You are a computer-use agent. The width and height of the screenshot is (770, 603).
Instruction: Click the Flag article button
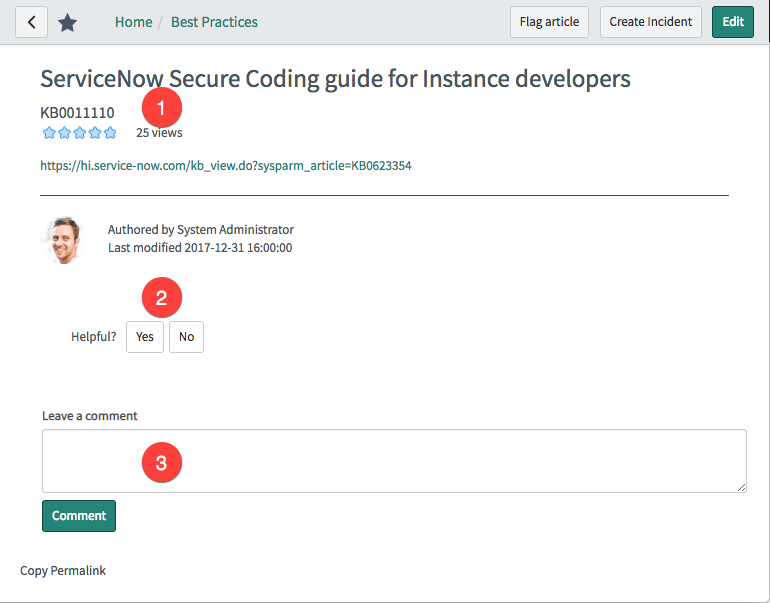point(549,22)
